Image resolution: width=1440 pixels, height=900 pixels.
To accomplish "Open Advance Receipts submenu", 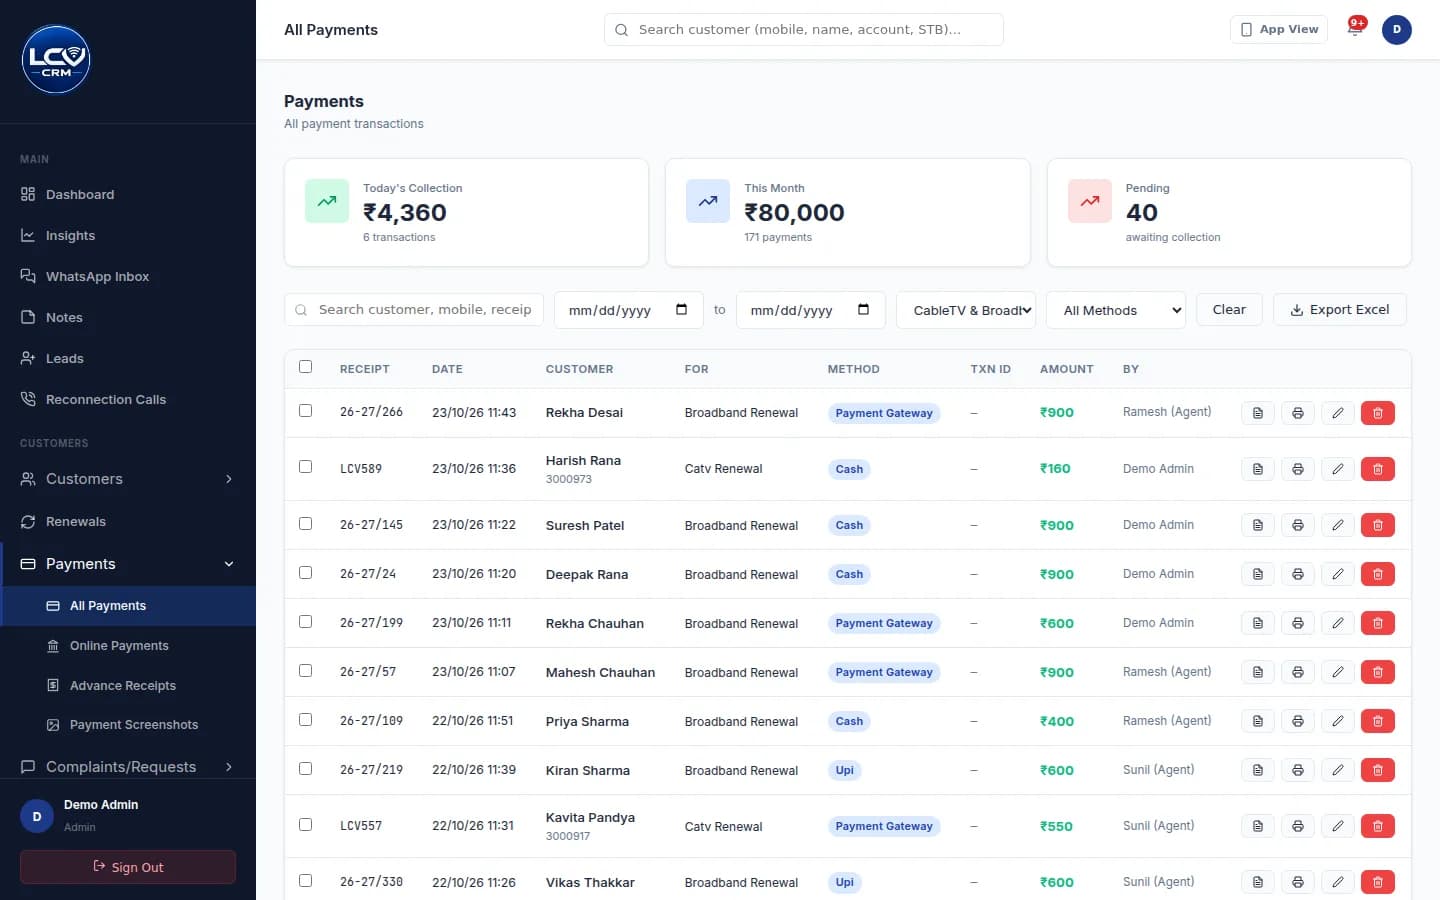I will click(x=128, y=685).
